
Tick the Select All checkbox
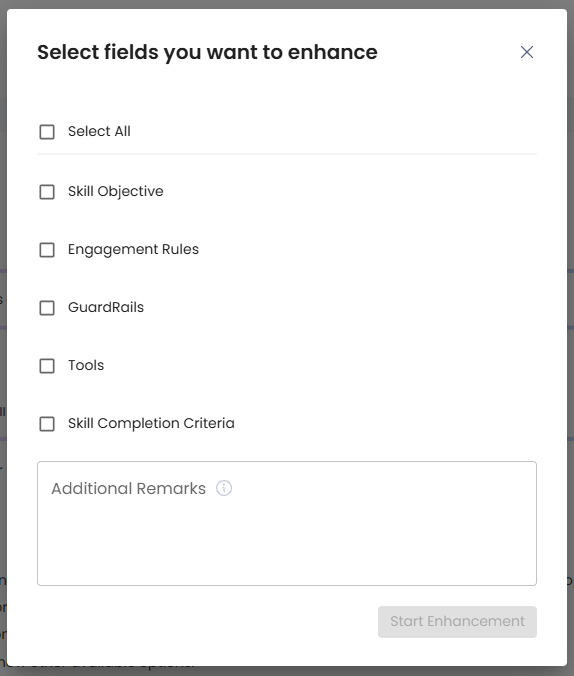point(47,132)
